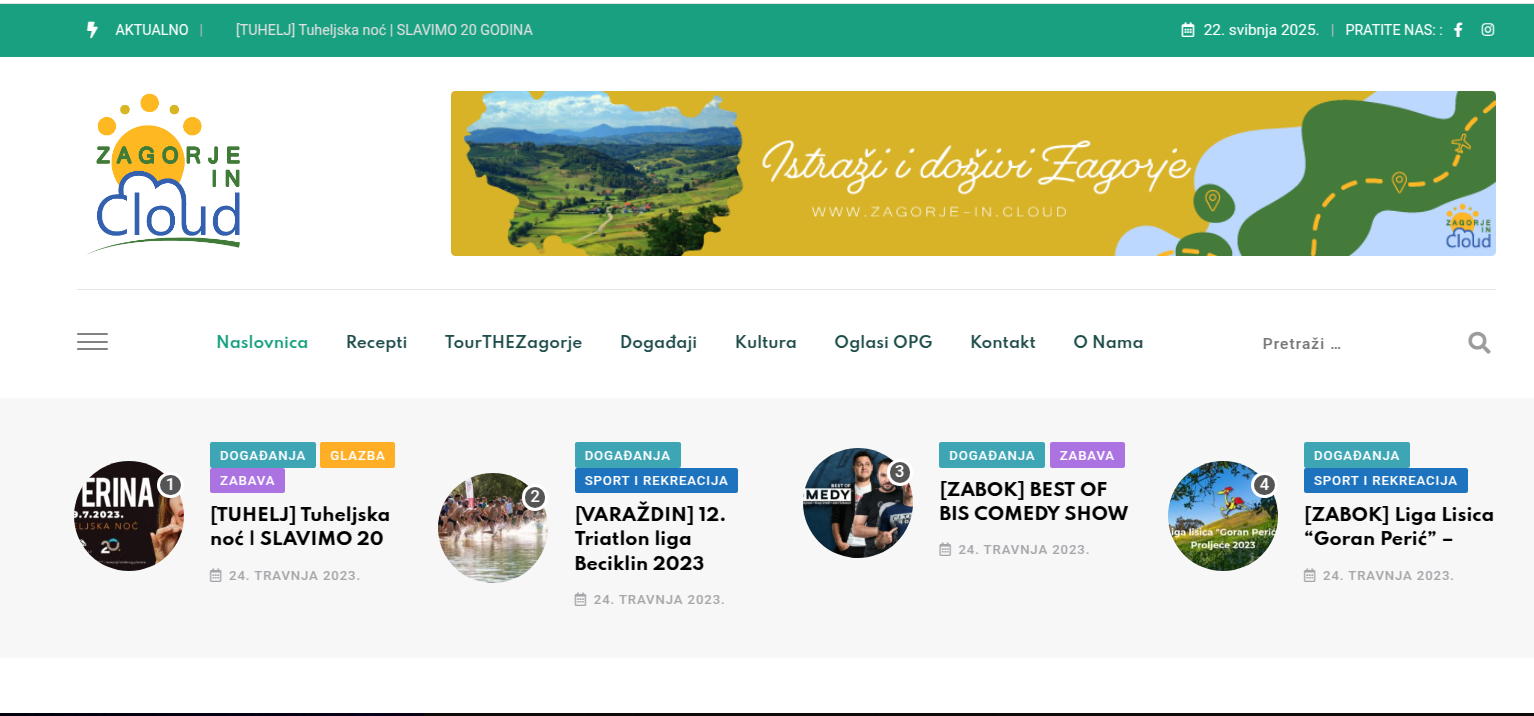This screenshot has height=716, width=1534.
Task: Click the Zagorje in Cloud logo
Action: [x=168, y=174]
